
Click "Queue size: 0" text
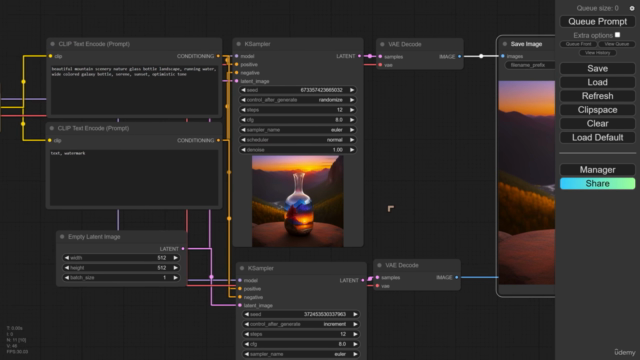coord(597,8)
